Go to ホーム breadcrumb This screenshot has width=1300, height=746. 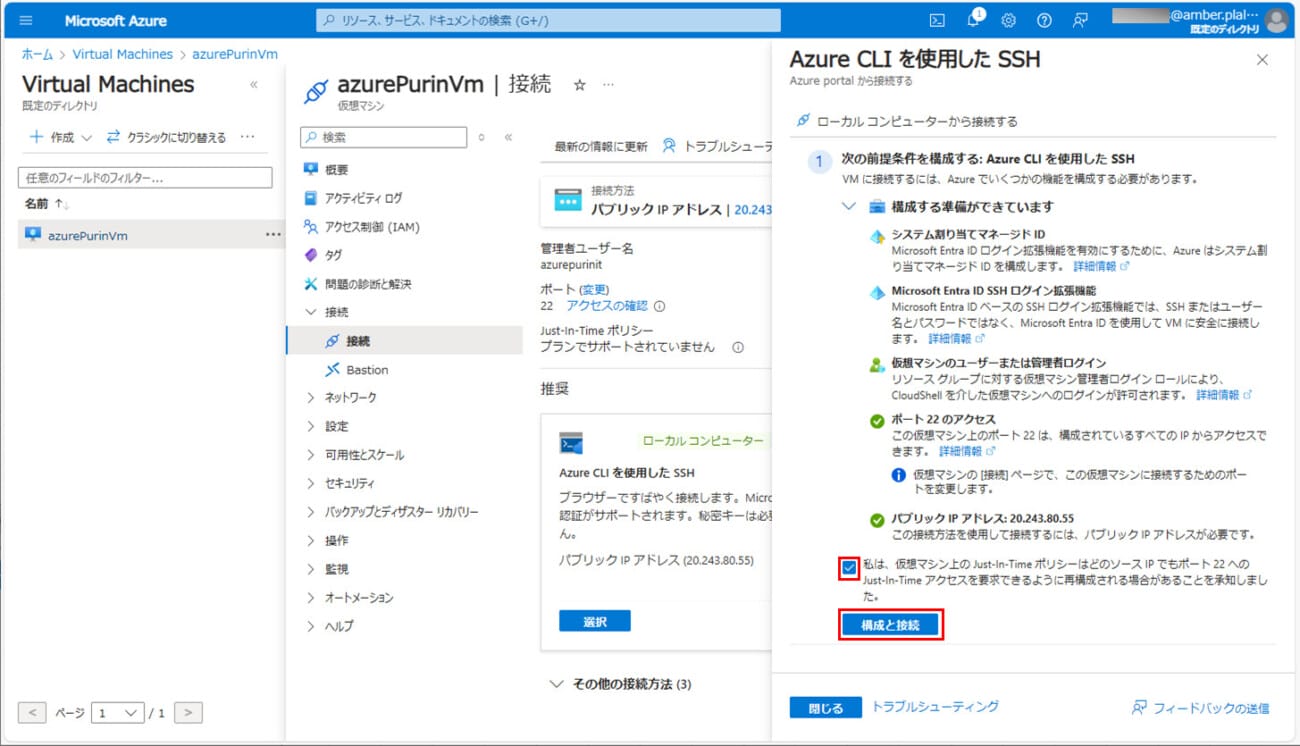tap(37, 54)
